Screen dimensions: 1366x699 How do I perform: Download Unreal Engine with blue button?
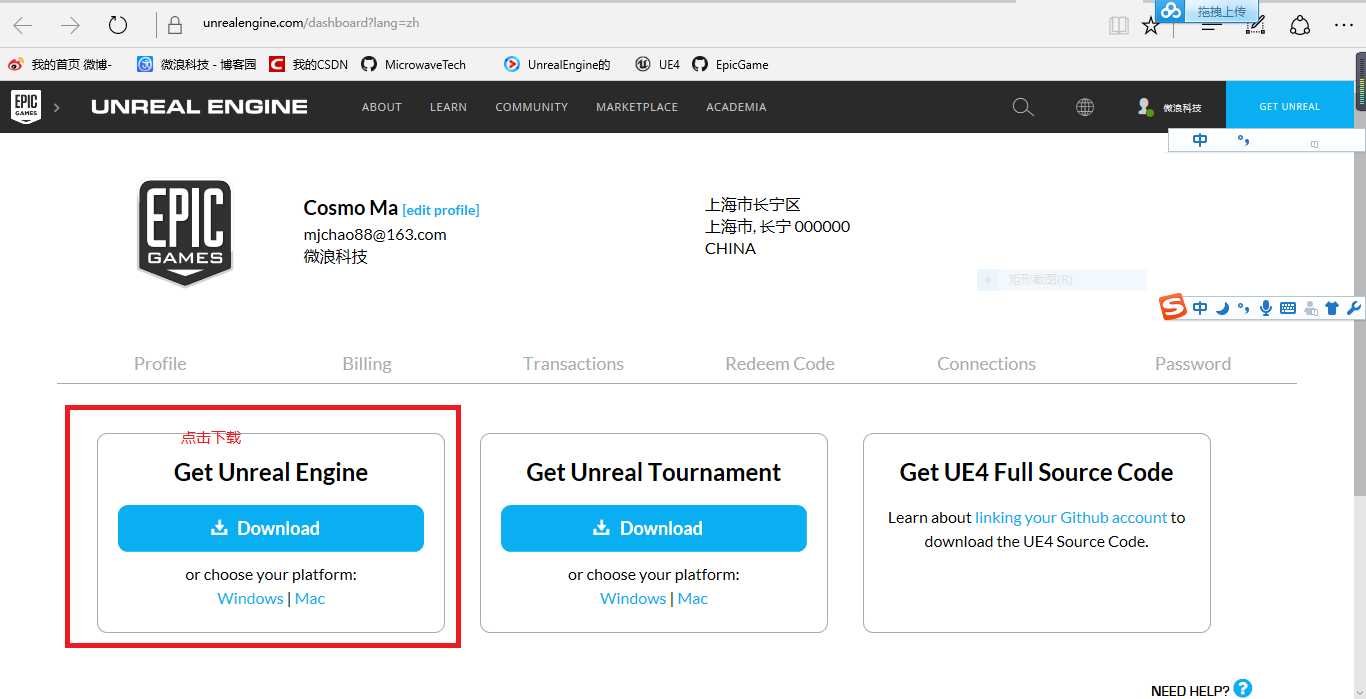[x=271, y=528]
